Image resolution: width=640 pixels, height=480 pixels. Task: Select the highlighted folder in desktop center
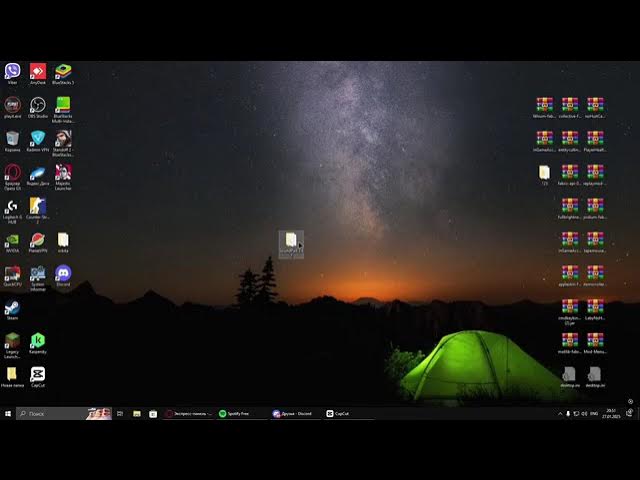(291, 244)
